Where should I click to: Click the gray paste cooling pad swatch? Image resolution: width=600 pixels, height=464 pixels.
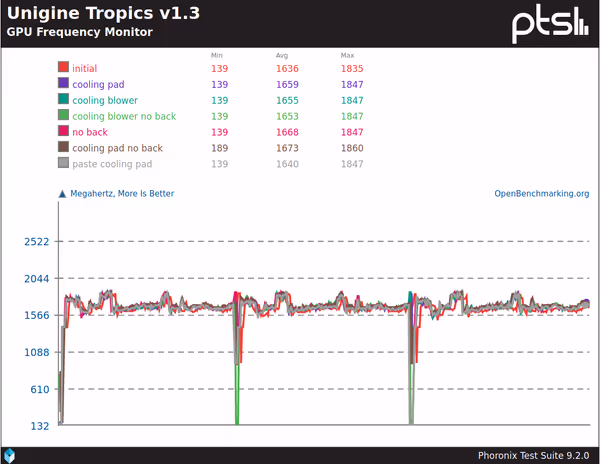pos(64,163)
